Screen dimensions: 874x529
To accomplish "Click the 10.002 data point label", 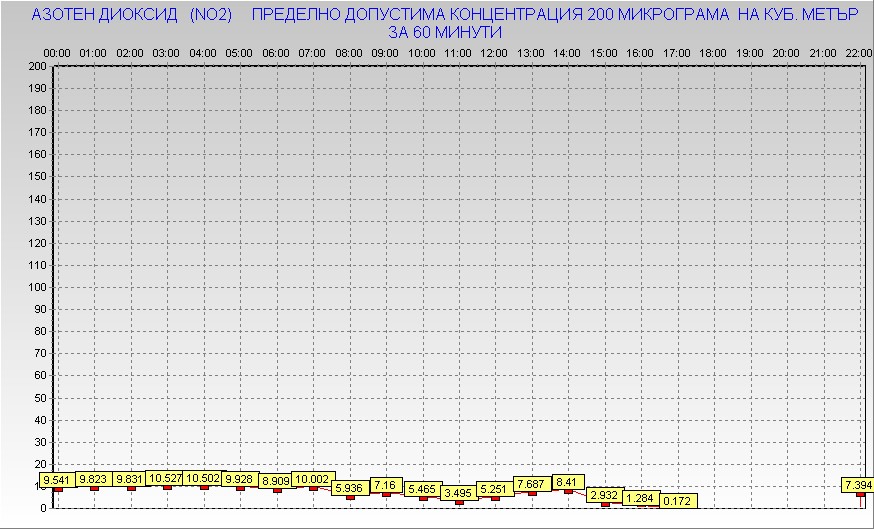I will (x=312, y=479).
